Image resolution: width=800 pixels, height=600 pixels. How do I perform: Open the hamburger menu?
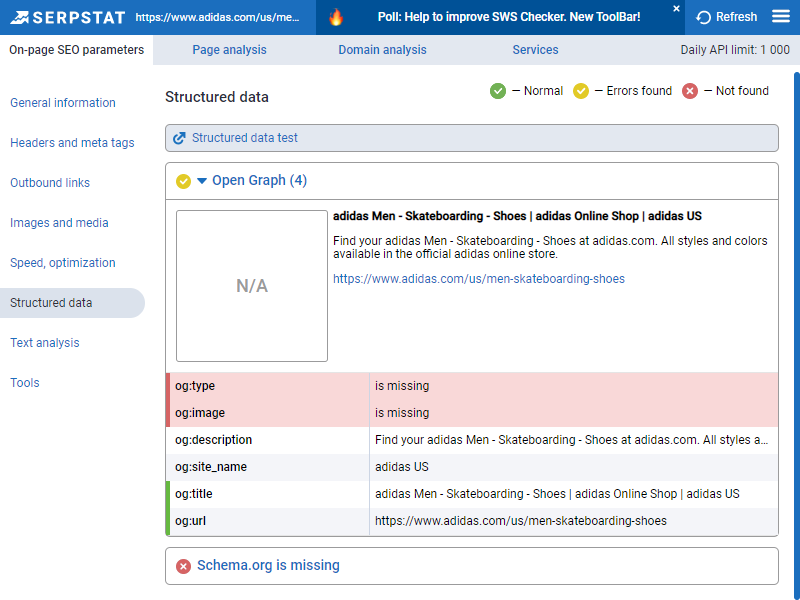[781, 17]
